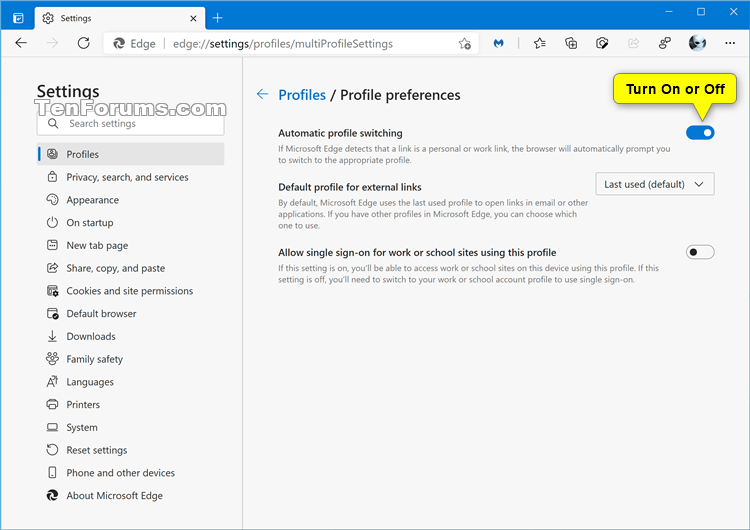Open Privacy, search, and services settings
This screenshot has width=750, height=530.
[x=131, y=177]
